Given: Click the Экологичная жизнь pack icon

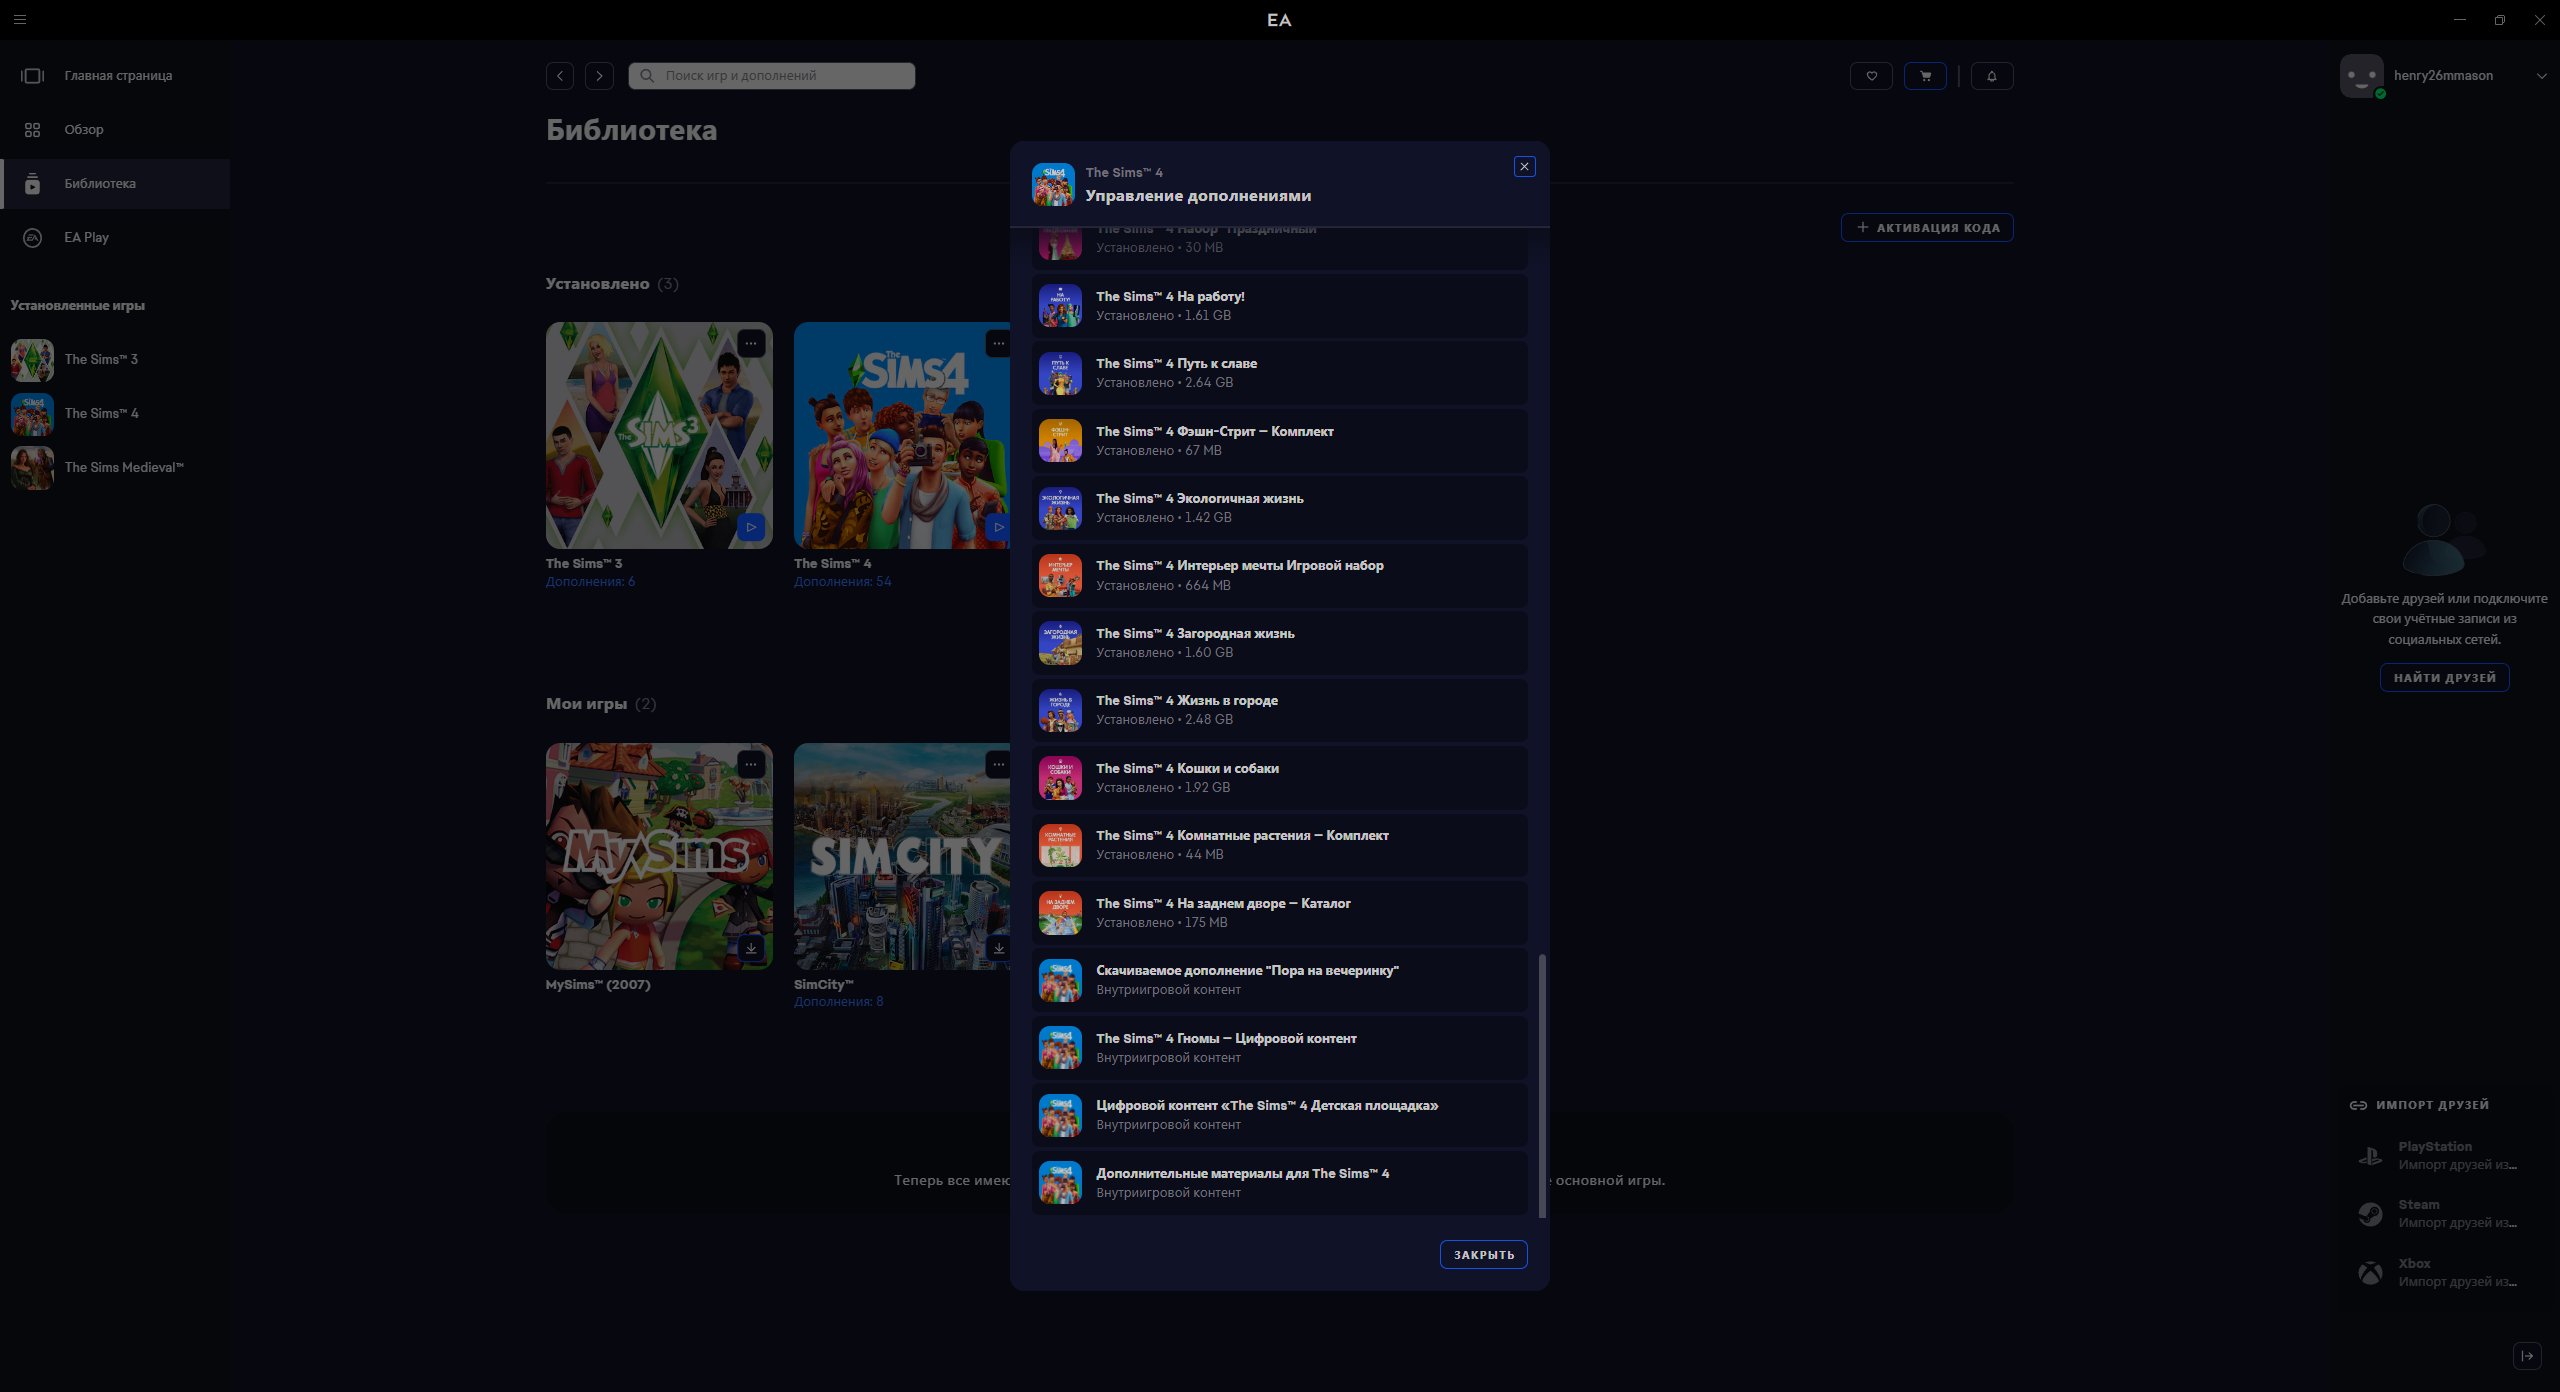Looking at the screenshot, I should [1060, 508].
